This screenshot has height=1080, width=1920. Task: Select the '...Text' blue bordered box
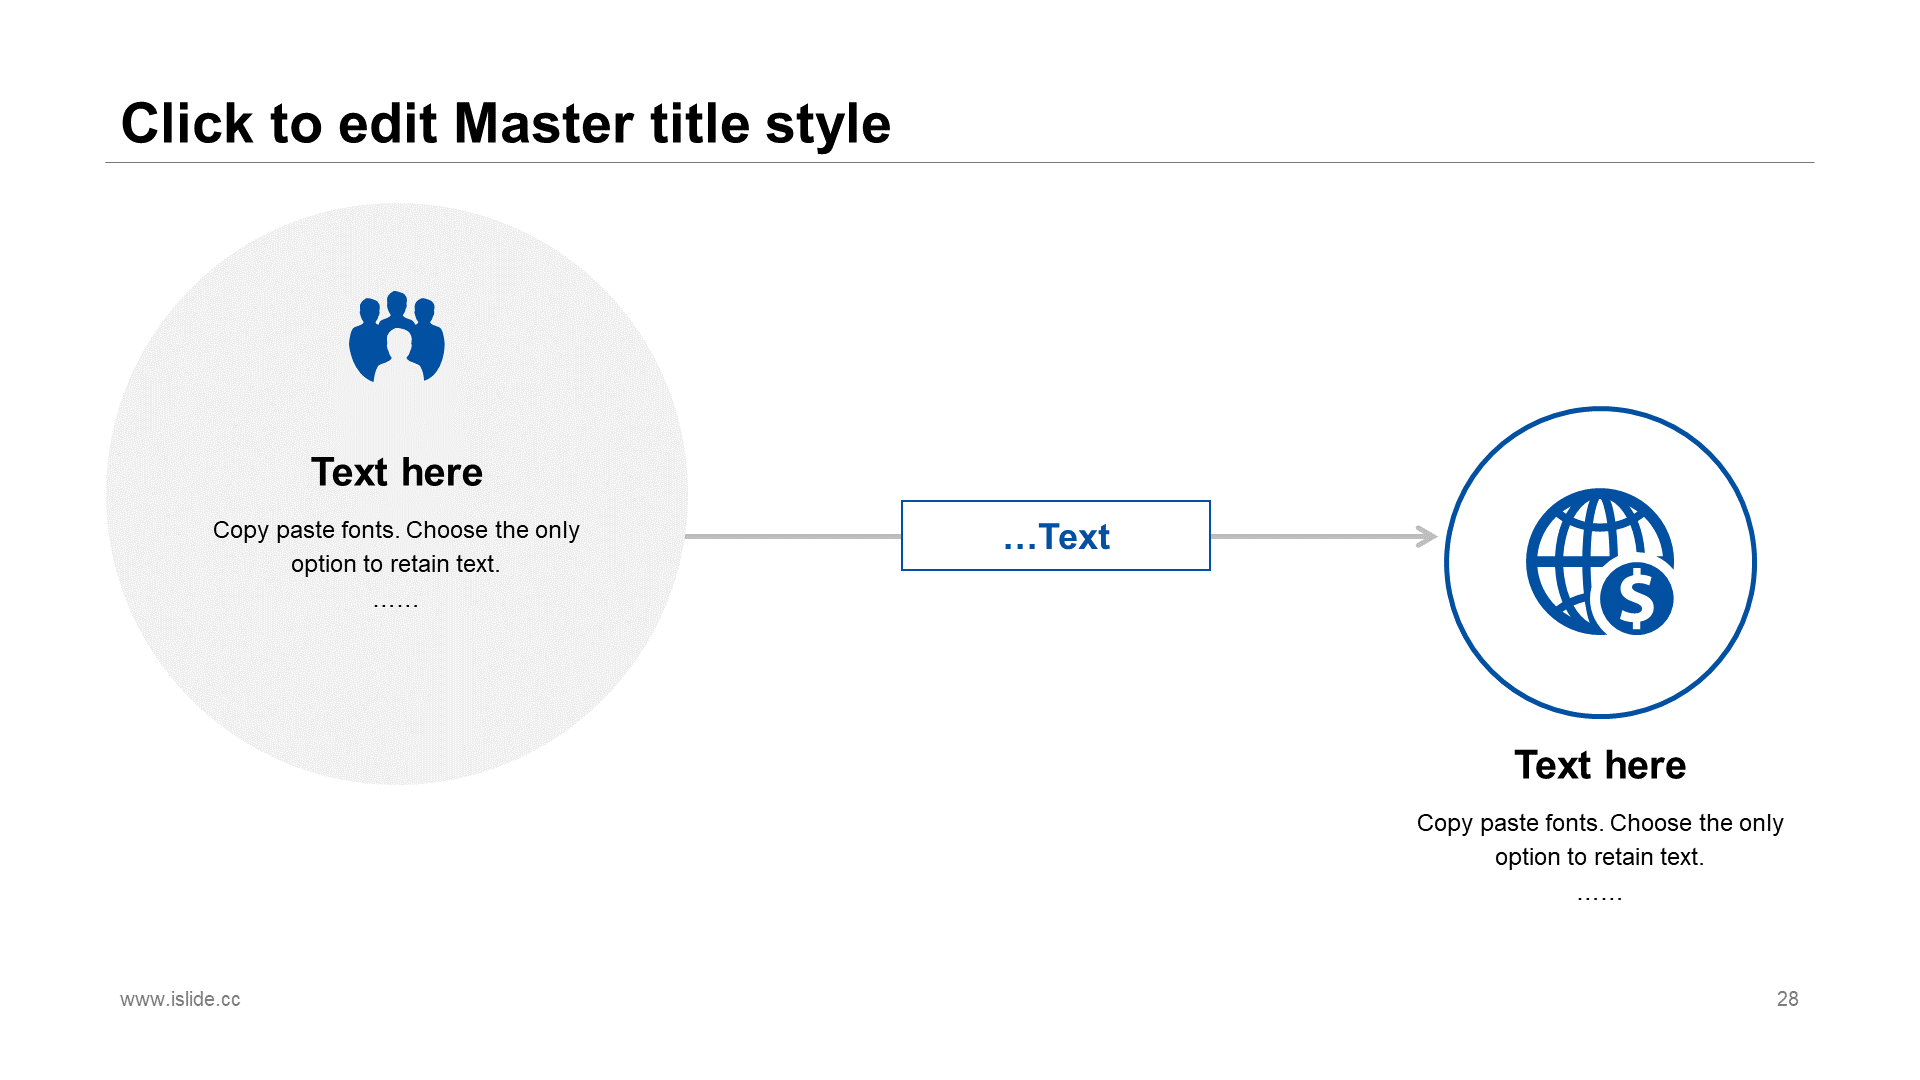pos(1056,536)
